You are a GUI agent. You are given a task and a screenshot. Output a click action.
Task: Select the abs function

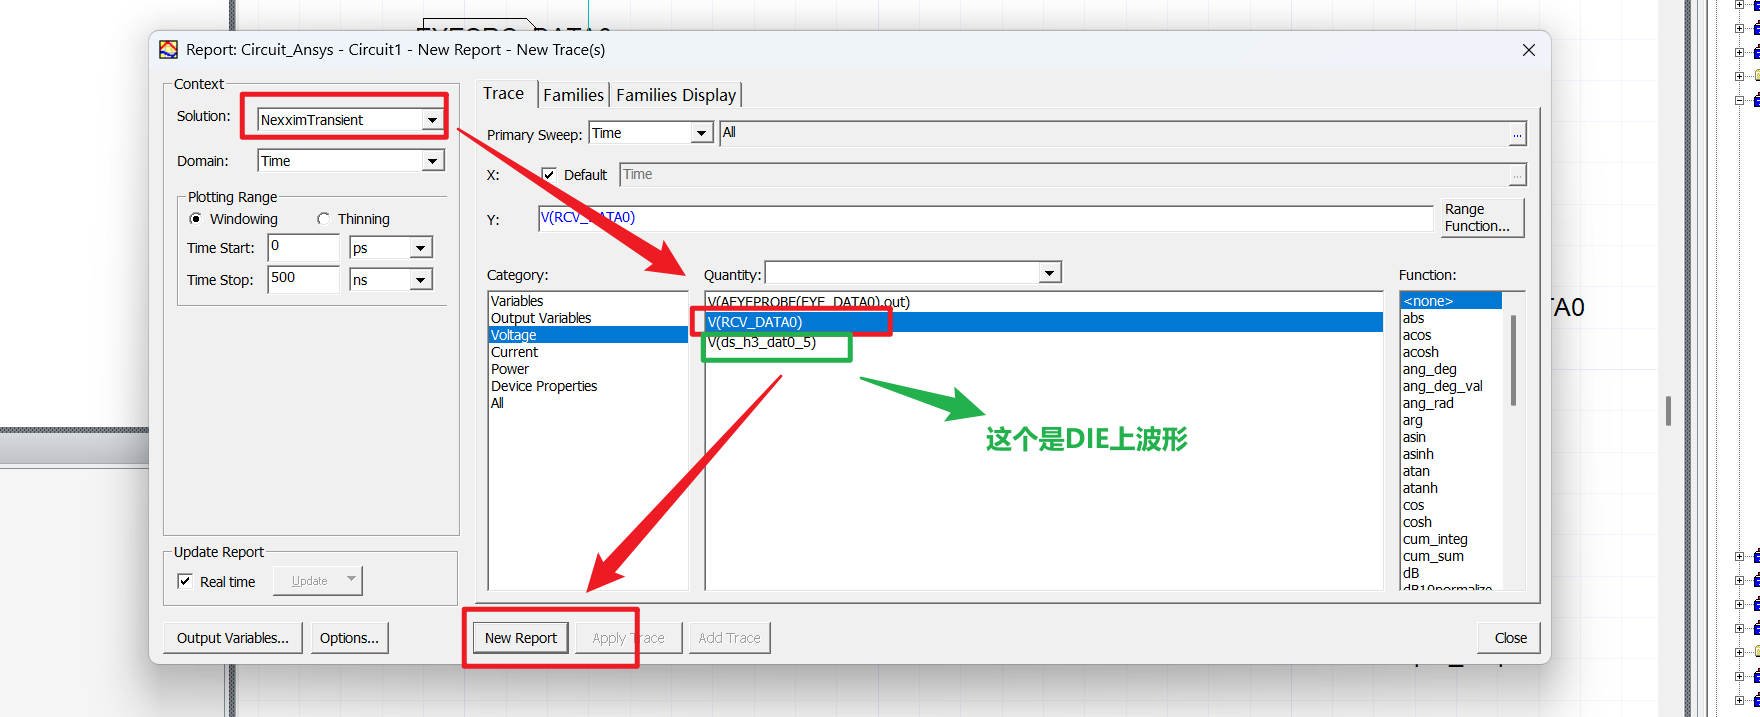[1450, 318]
